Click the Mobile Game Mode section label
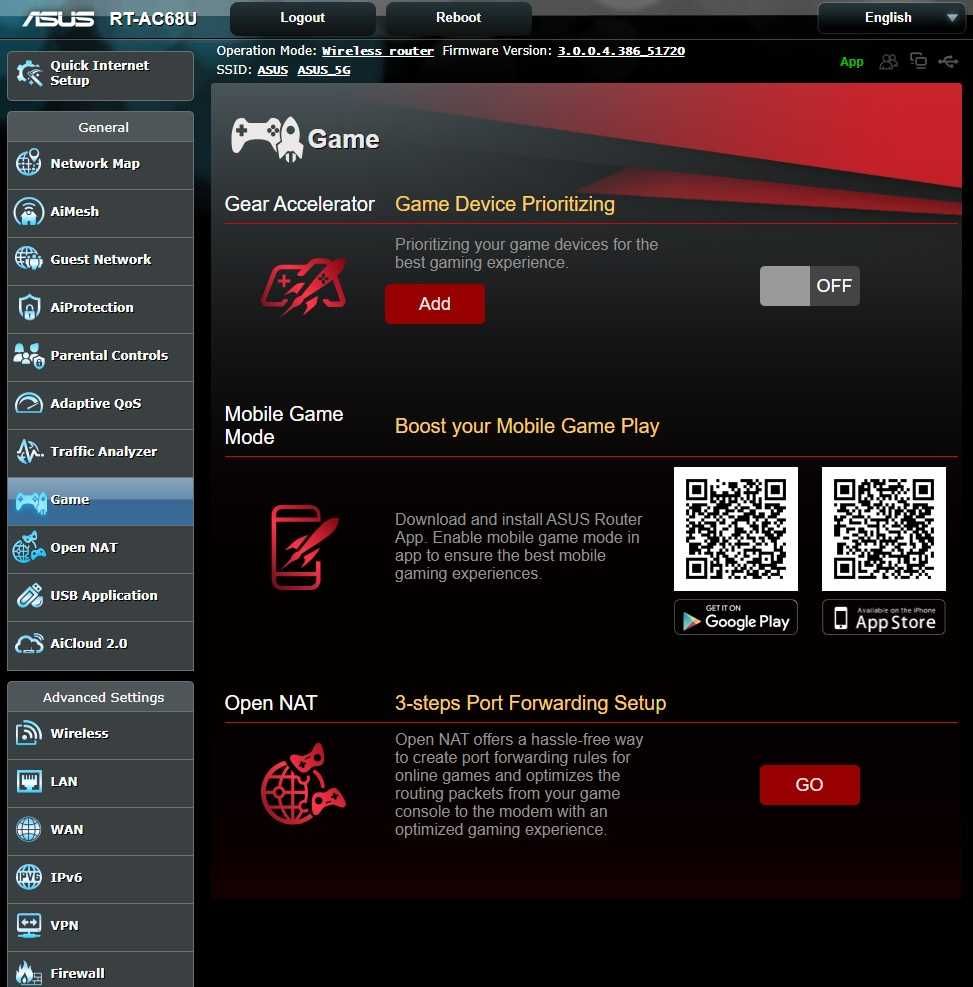This screenshot has height=987, width=973. coord(284,426)
